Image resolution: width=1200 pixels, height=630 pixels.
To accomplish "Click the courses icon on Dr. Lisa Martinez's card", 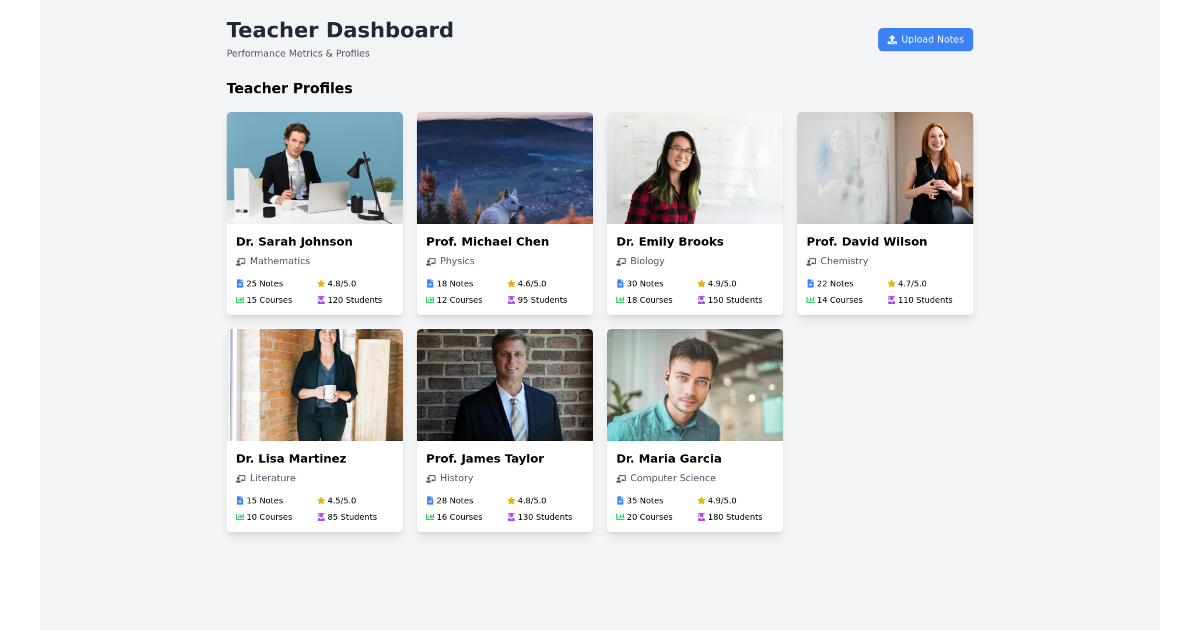I will pos(239,517).
